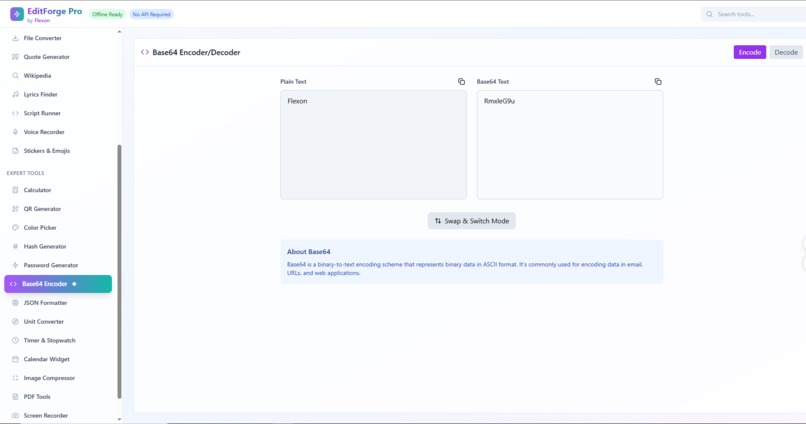Image resolution: width=806 pixels, height=424 pixels.
Task: Click the Hash Generator hash icon
Action: [15, 246]
